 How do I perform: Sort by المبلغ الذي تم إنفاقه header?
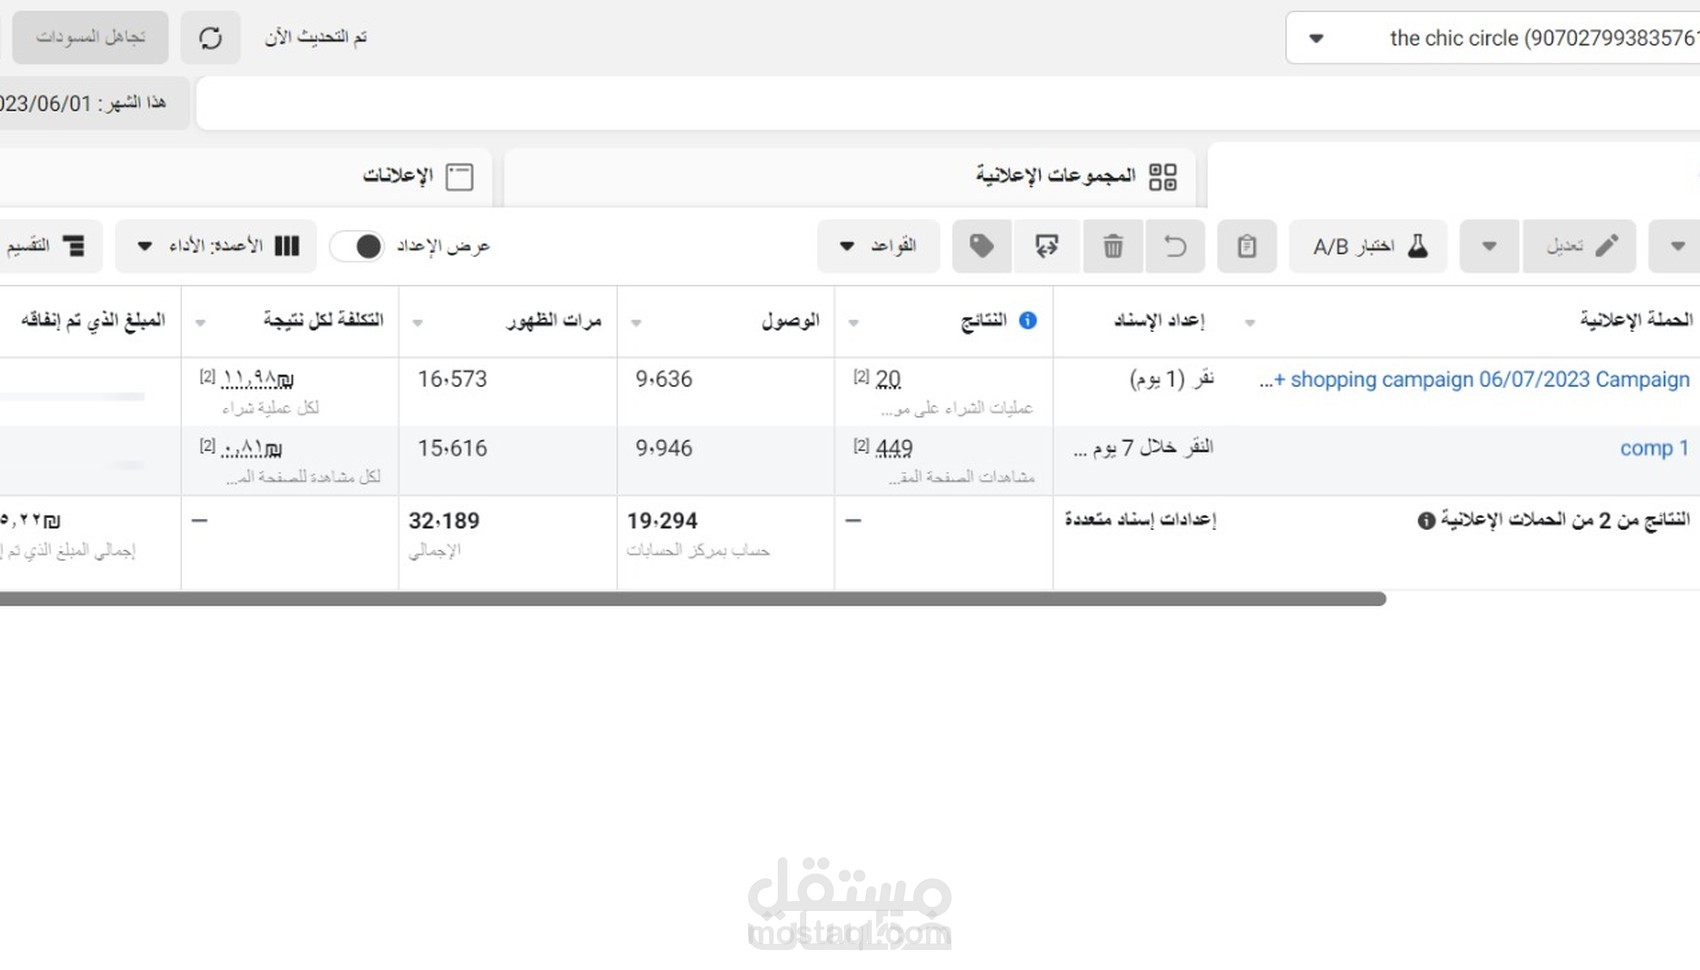(x=93, y=320)
